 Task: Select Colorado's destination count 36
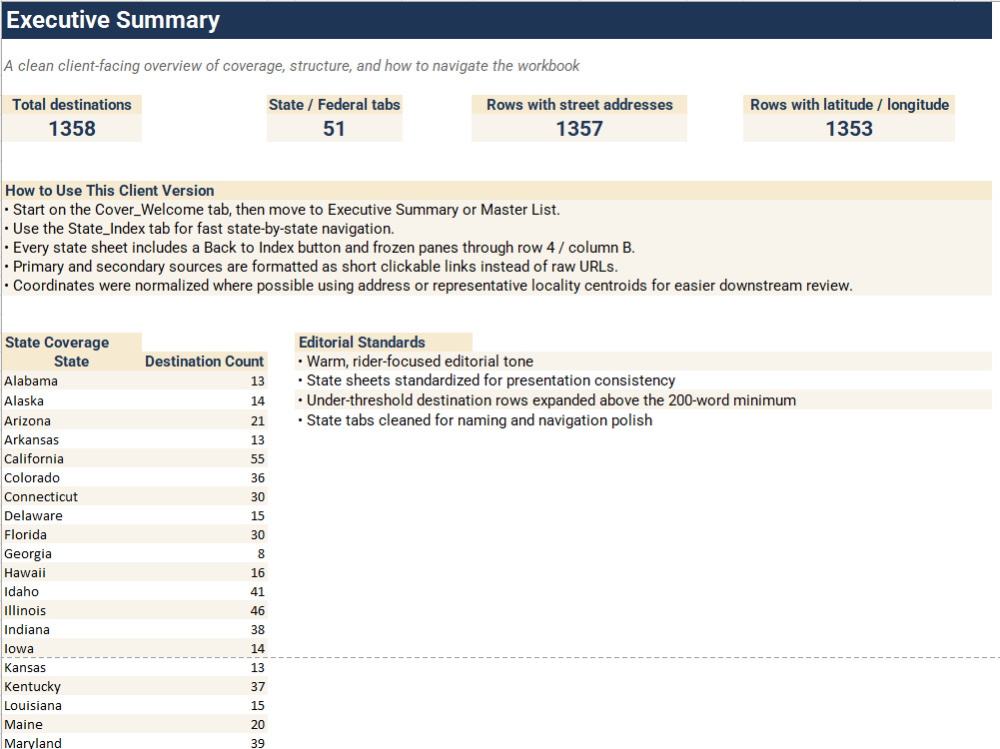tap(204, 478)
